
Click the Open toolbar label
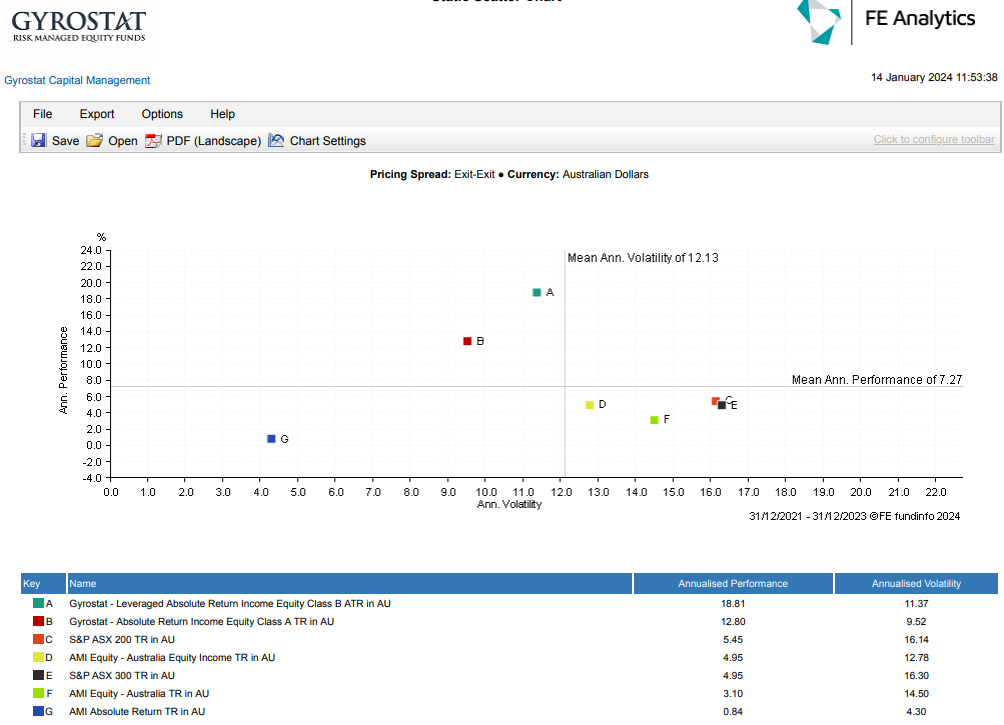click(123, 141)
